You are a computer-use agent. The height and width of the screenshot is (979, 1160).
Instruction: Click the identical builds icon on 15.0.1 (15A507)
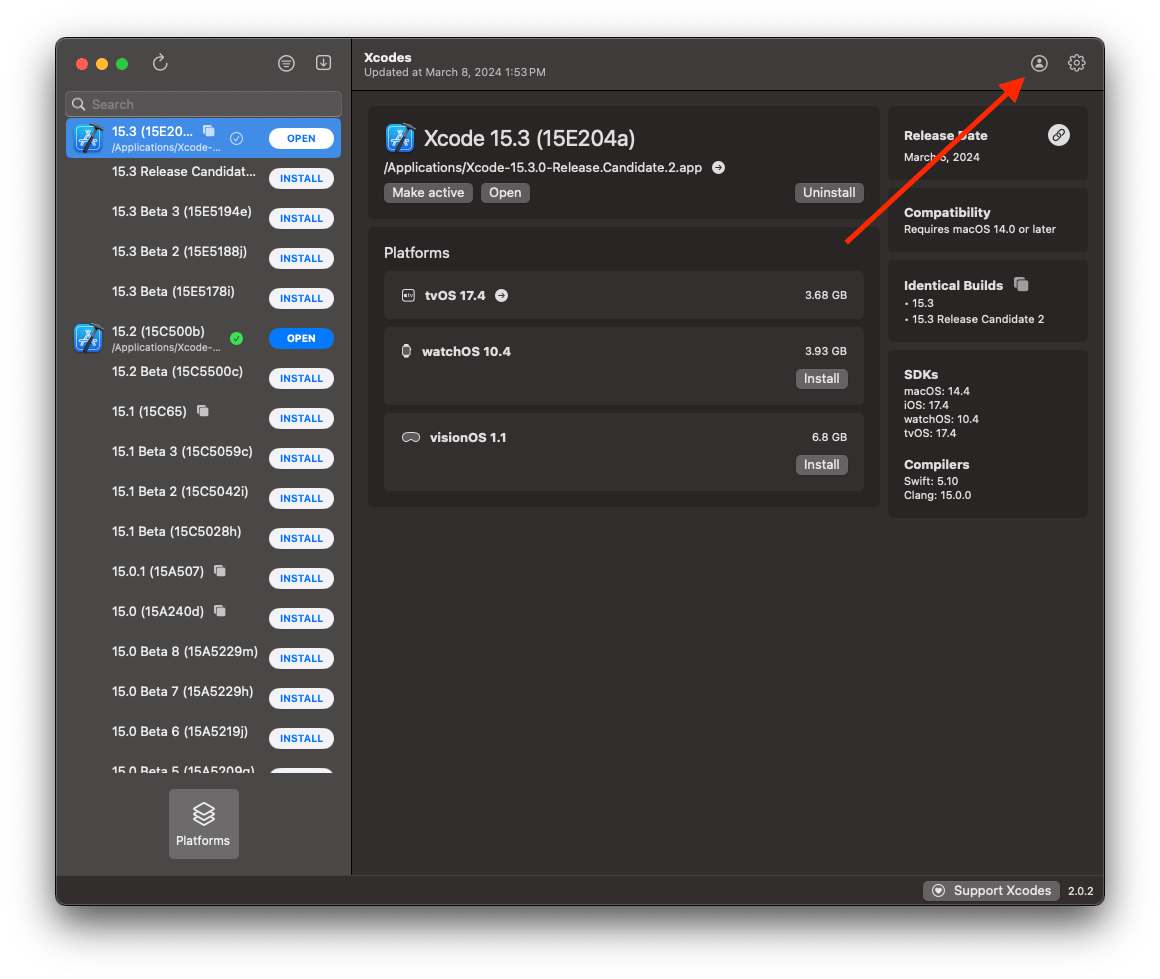[x=220, y=571]
